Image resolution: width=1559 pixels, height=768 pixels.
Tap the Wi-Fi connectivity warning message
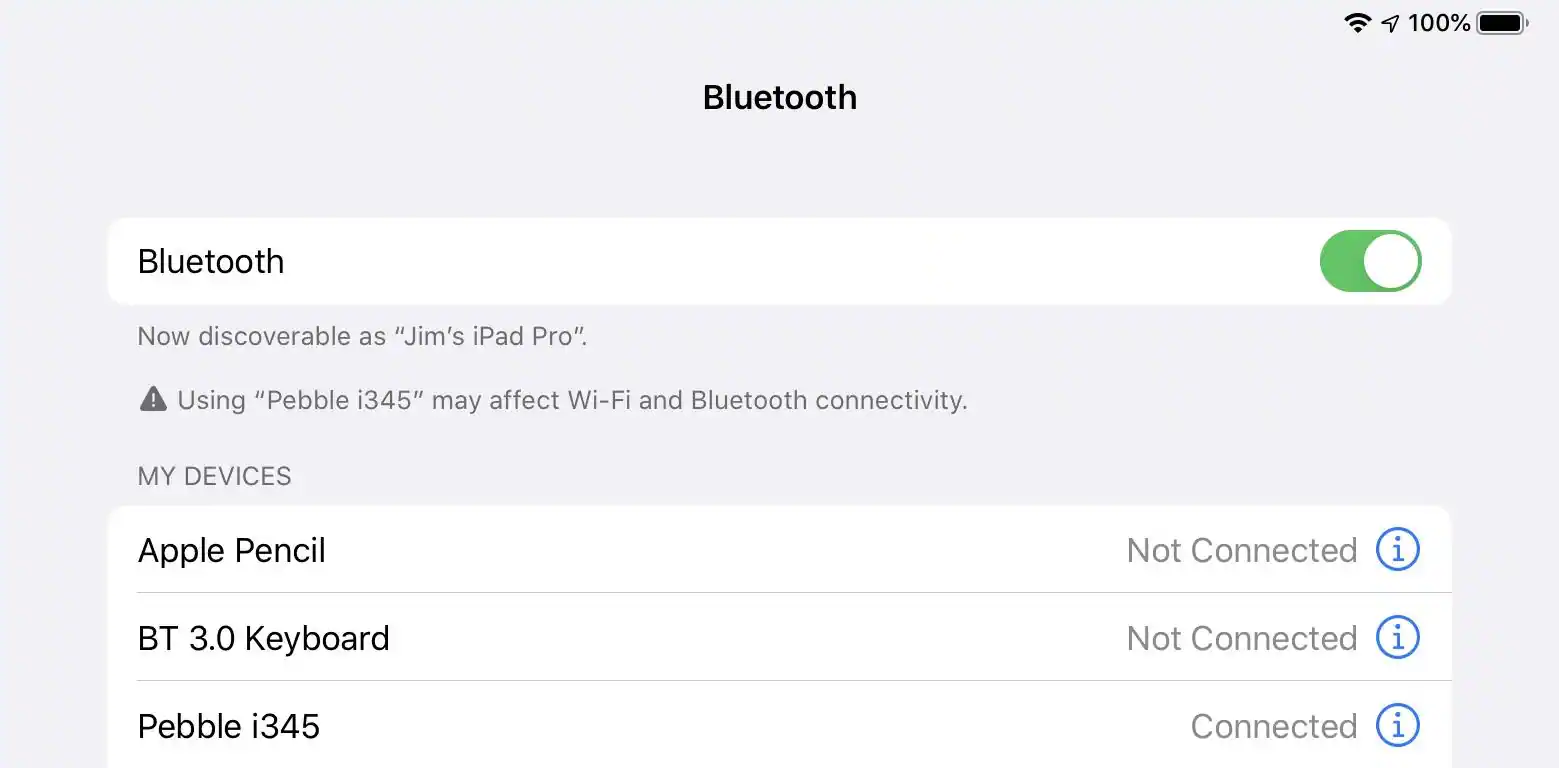point(572,401)
